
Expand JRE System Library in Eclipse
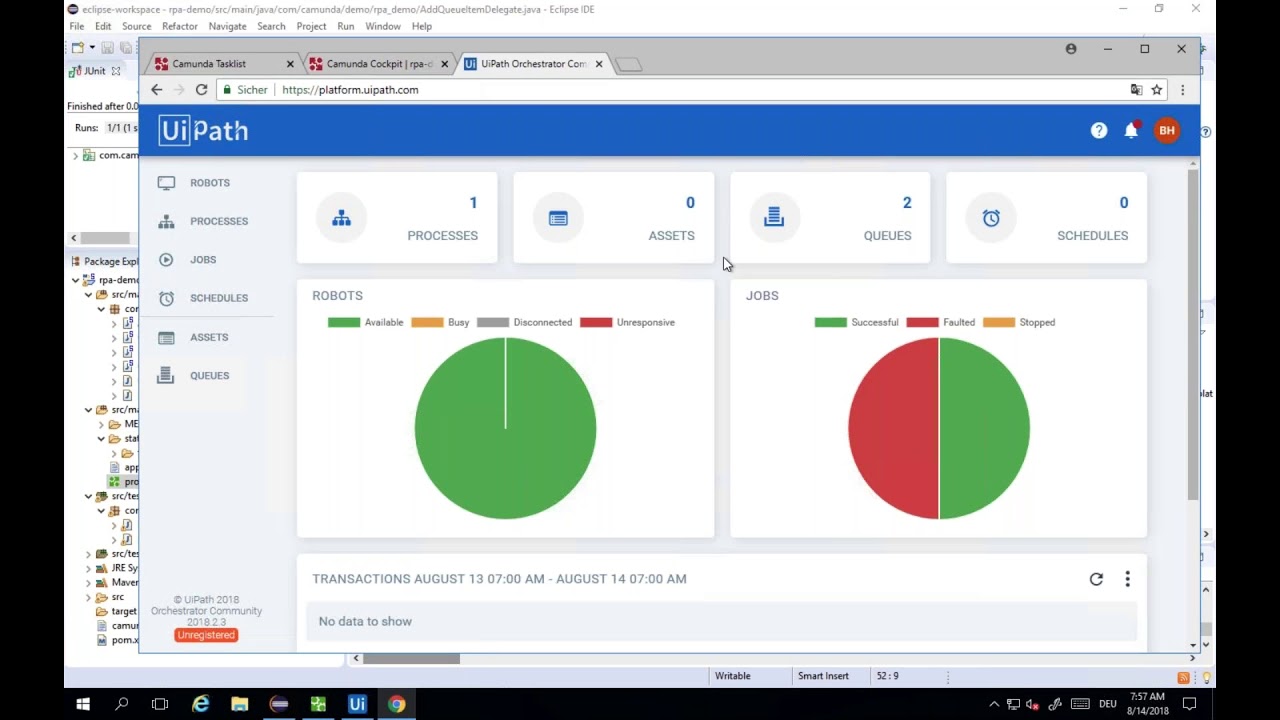pyautogui.click(x=88, y=568)
